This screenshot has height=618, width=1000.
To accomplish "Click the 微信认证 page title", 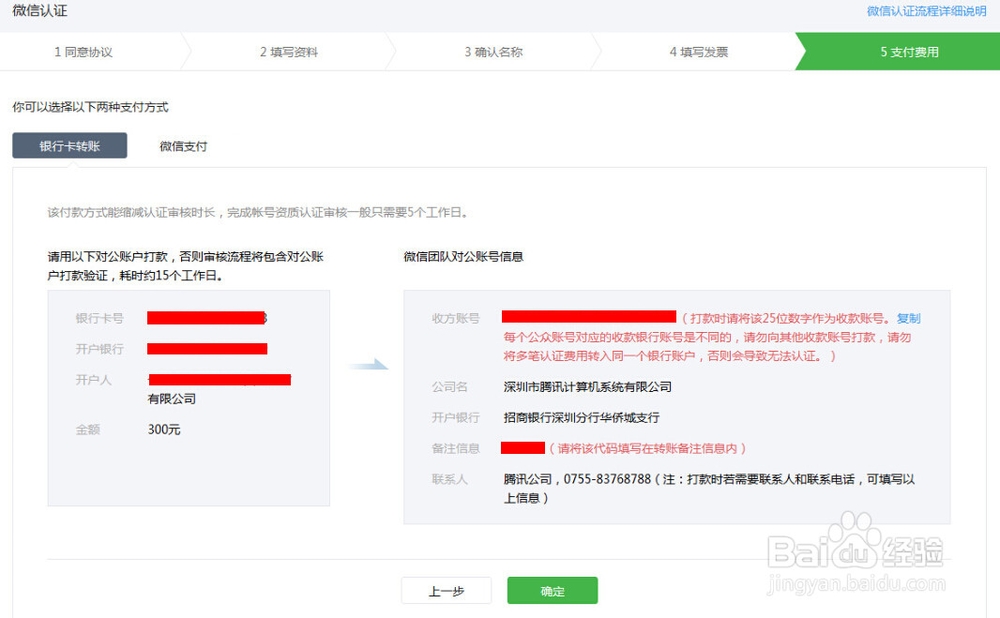I will pyautogui.click(x=39, y=11).
